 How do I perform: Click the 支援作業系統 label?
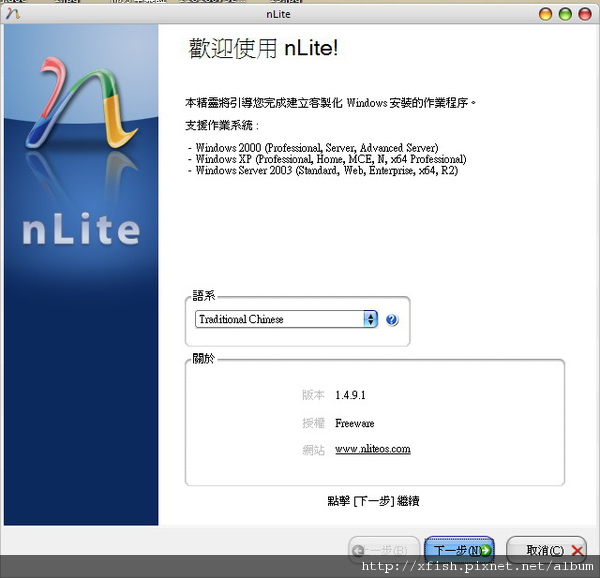[x=222, y=125]
